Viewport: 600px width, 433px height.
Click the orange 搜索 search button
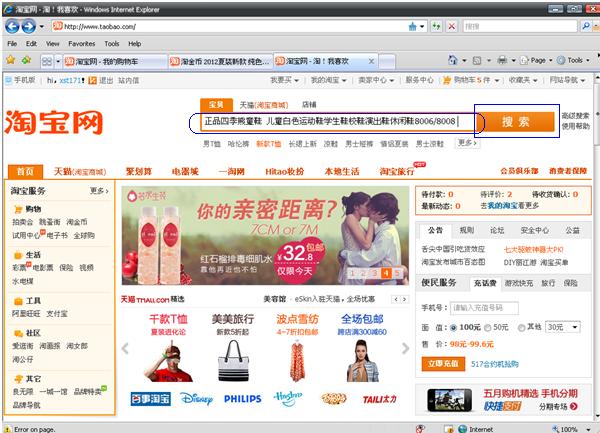click(x=516, y=122)
